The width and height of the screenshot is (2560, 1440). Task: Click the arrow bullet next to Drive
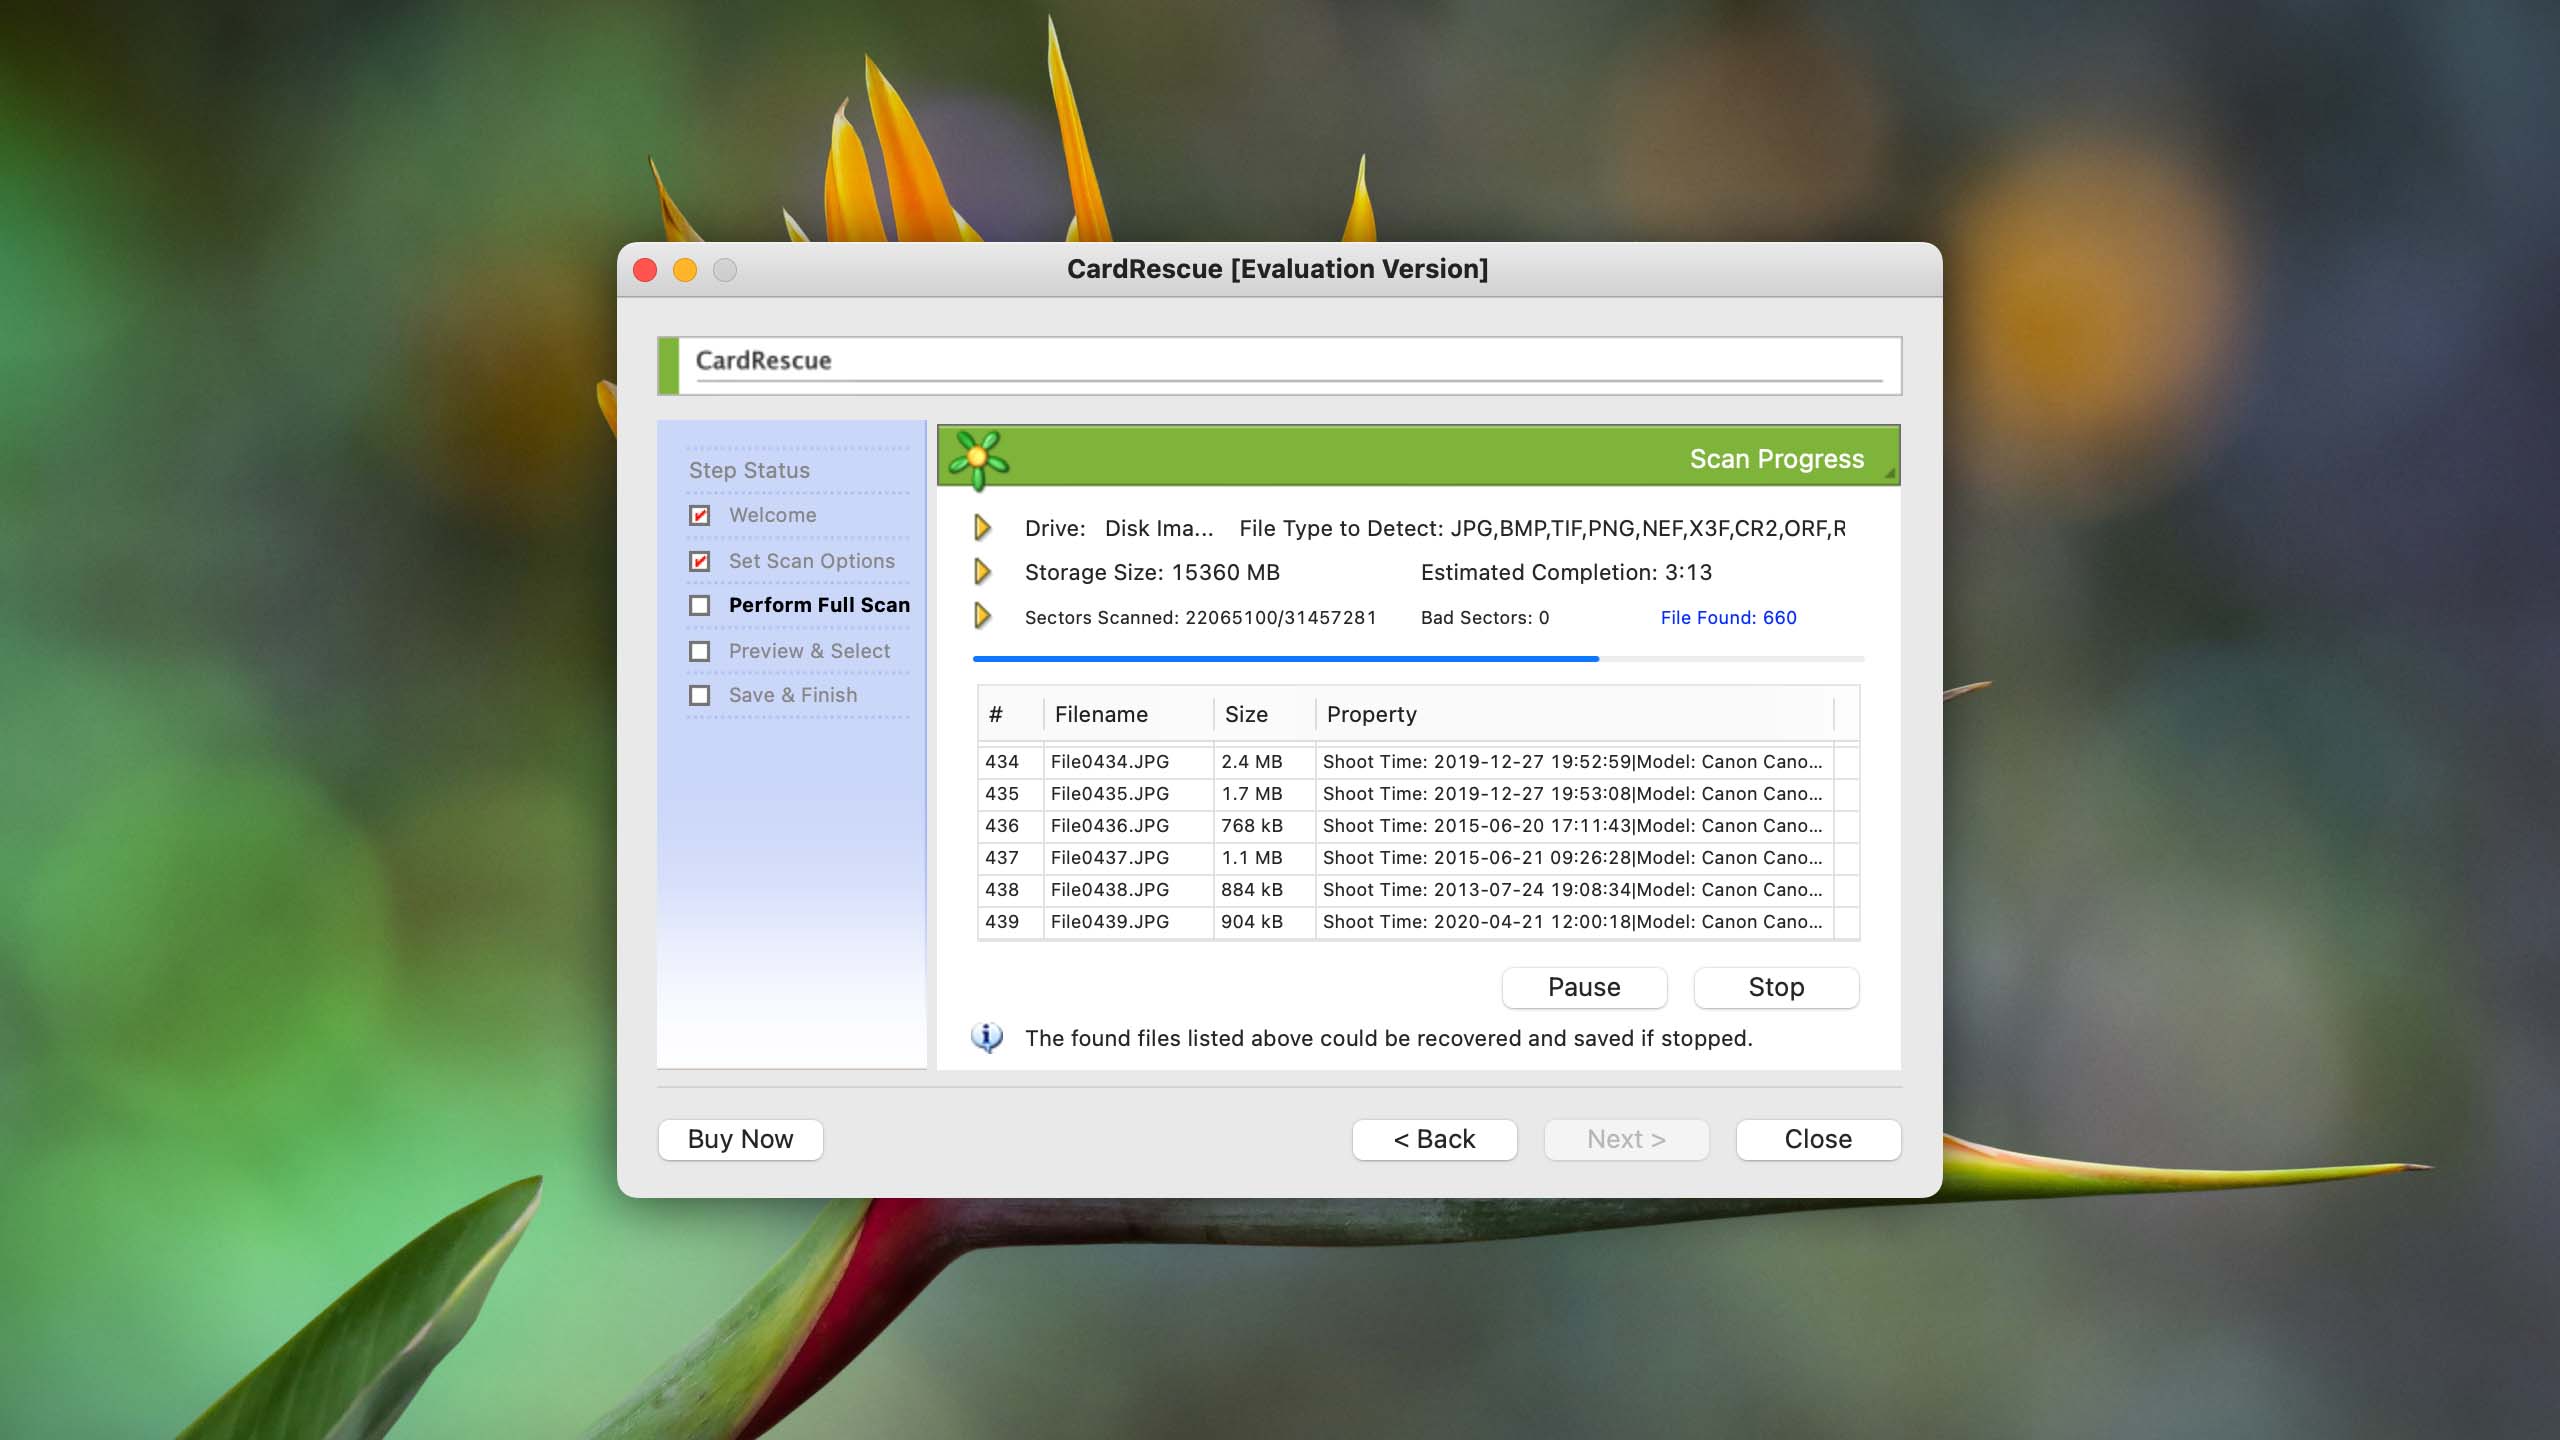[982, 527]
